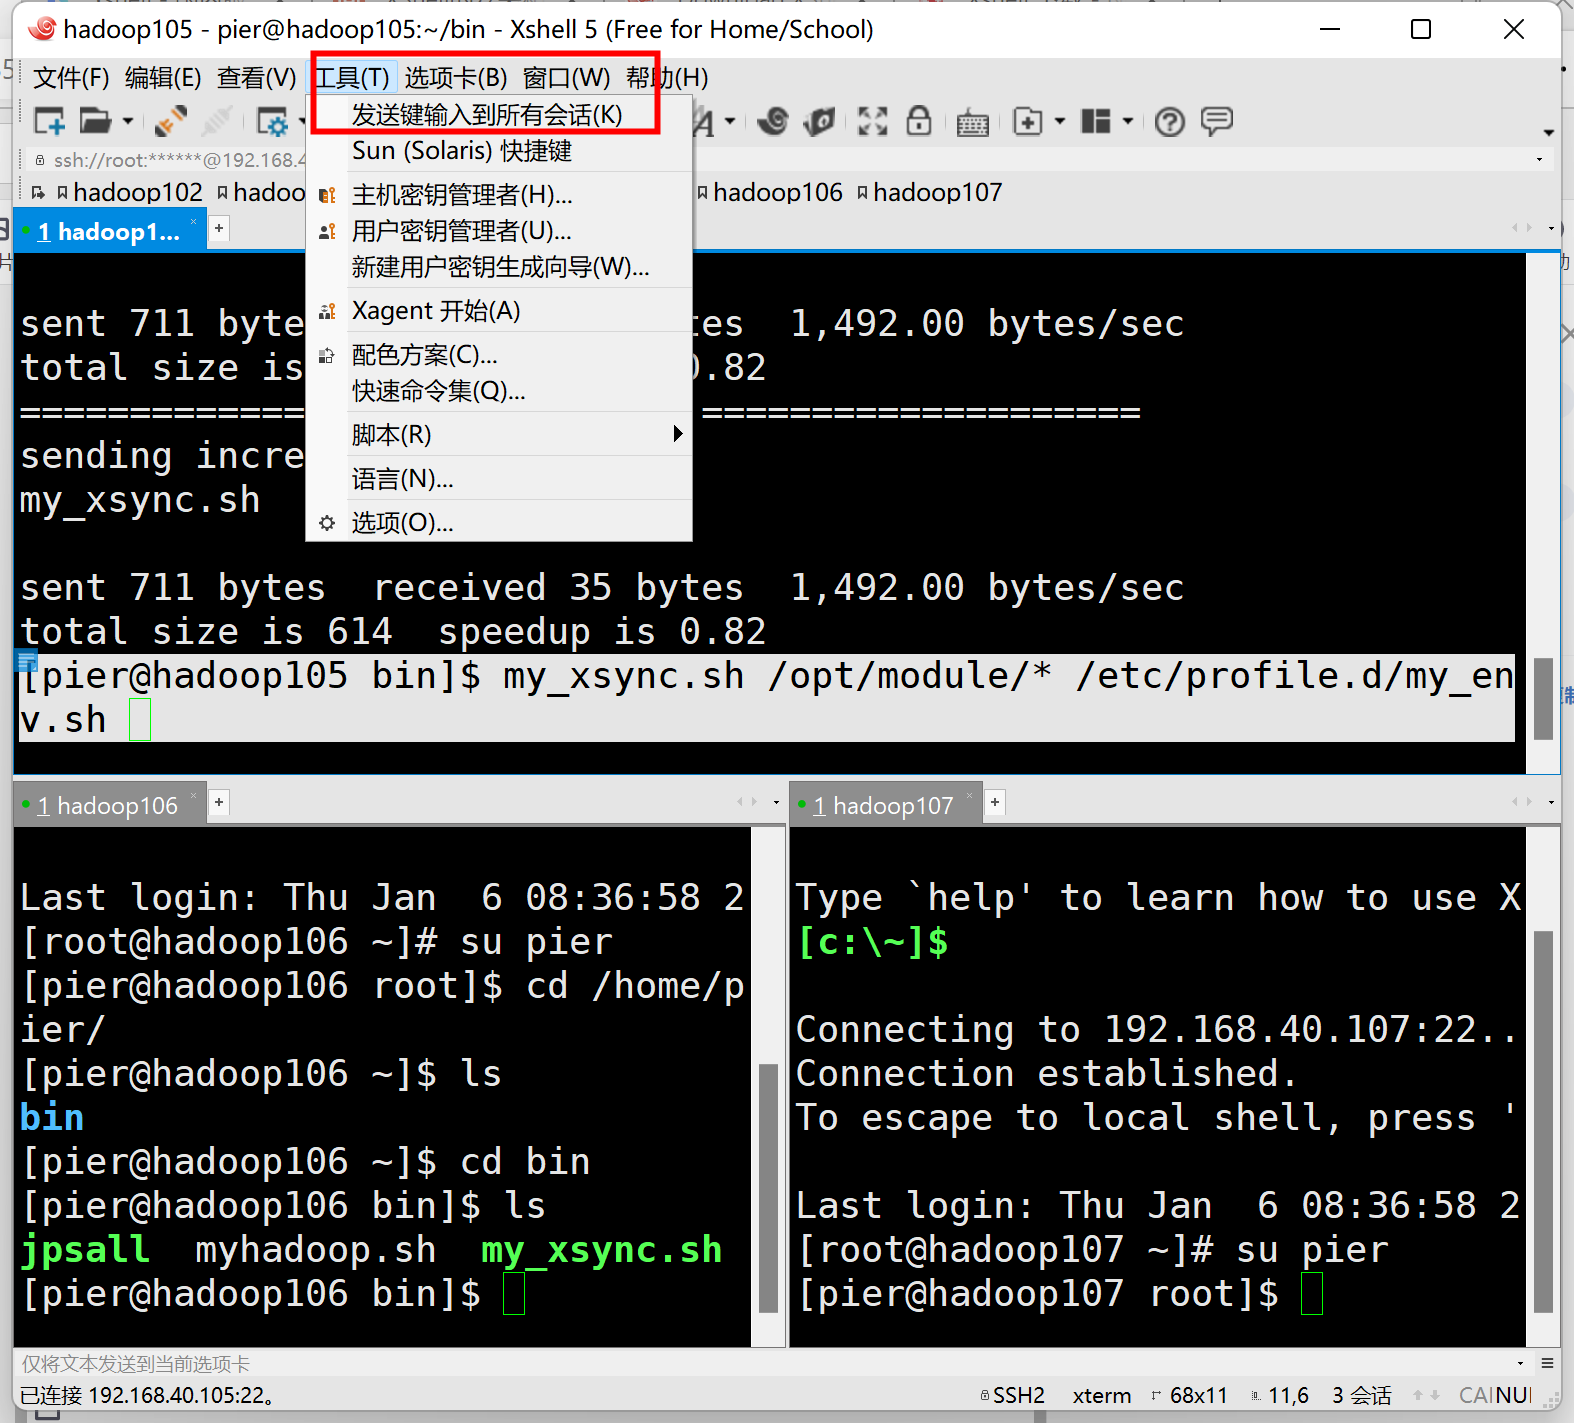Click the feedback speech-bubble icon
Screen dimensions: 1574x1423
pos(1217,122)
